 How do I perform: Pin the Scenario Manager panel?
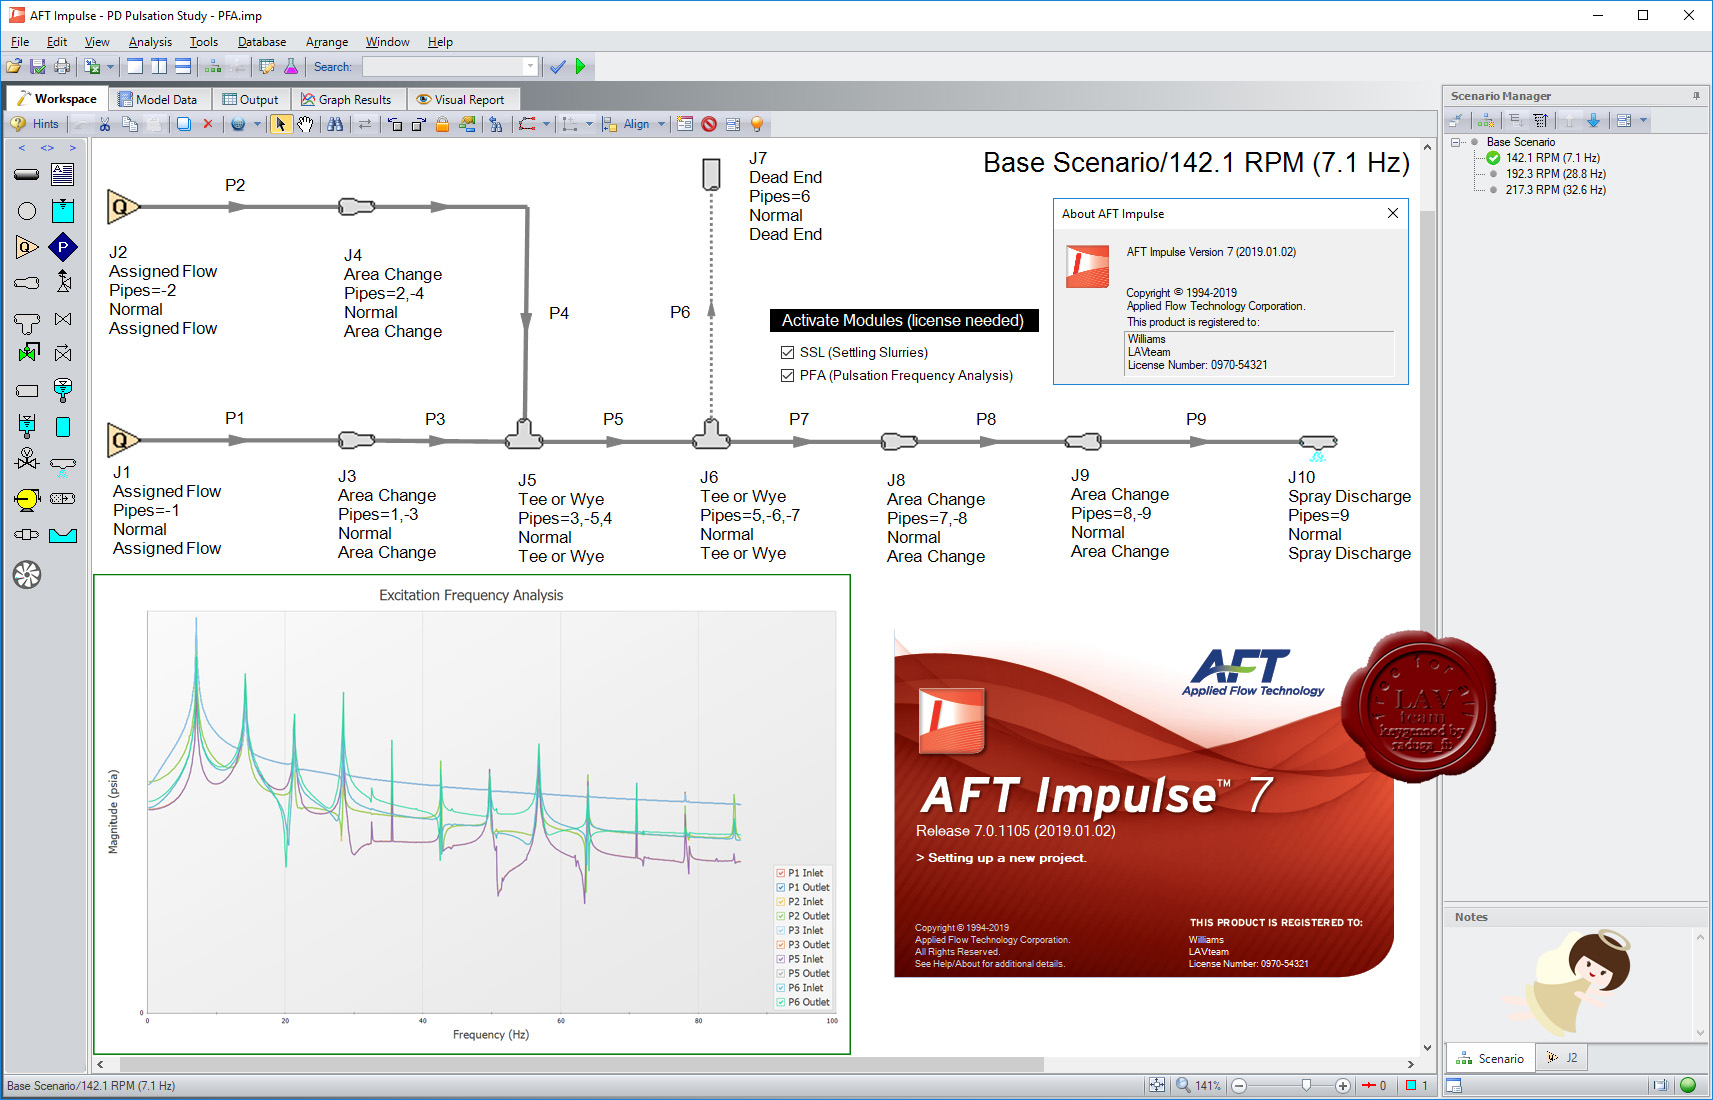click(x=1696, y=96)
